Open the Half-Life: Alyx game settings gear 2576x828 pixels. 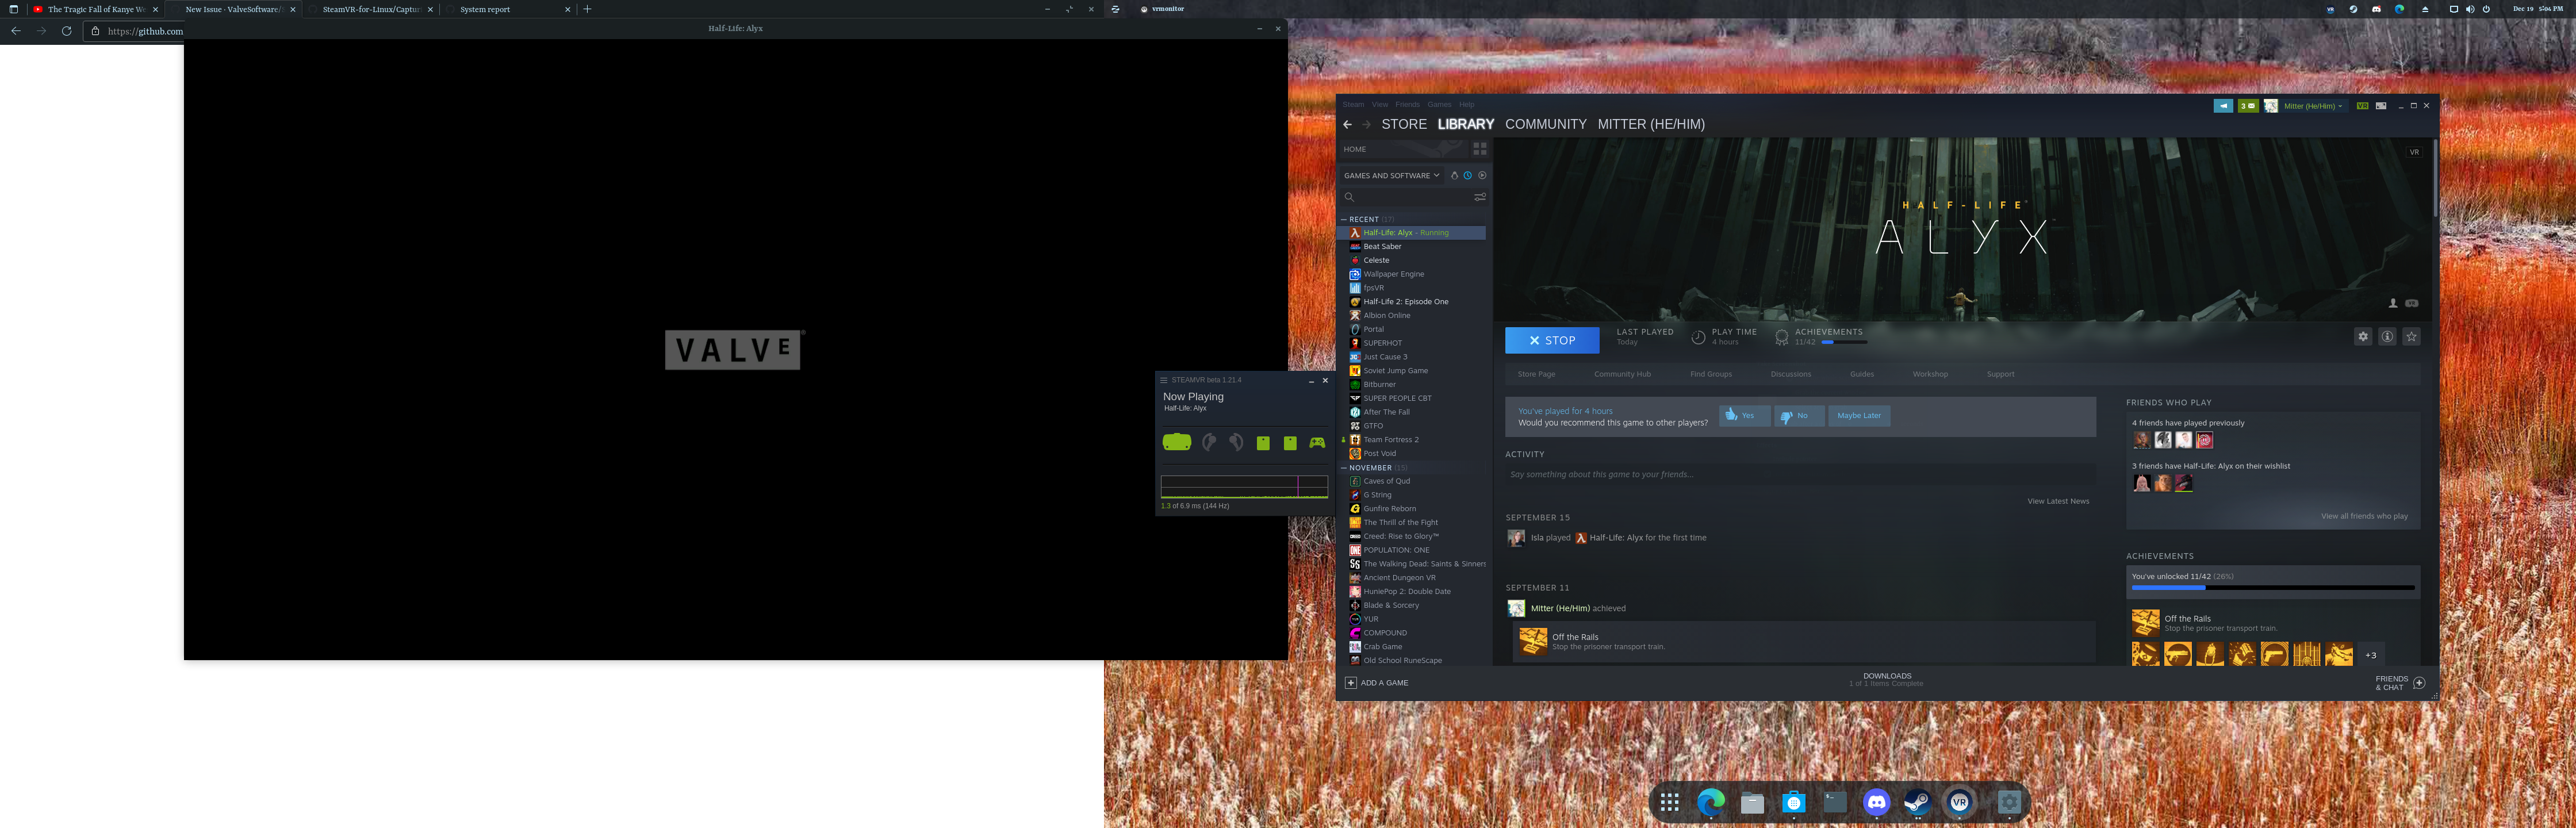point(2363,337)
